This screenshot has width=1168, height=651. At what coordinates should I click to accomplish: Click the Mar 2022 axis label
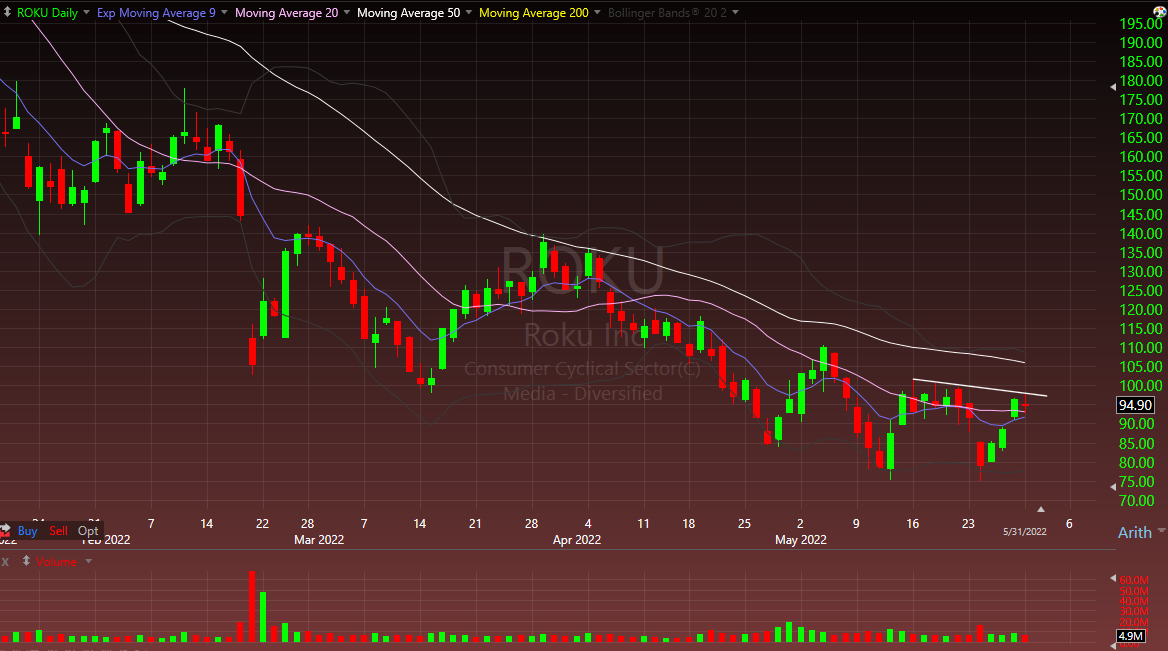pyautogui.click(x=319, y=540)
